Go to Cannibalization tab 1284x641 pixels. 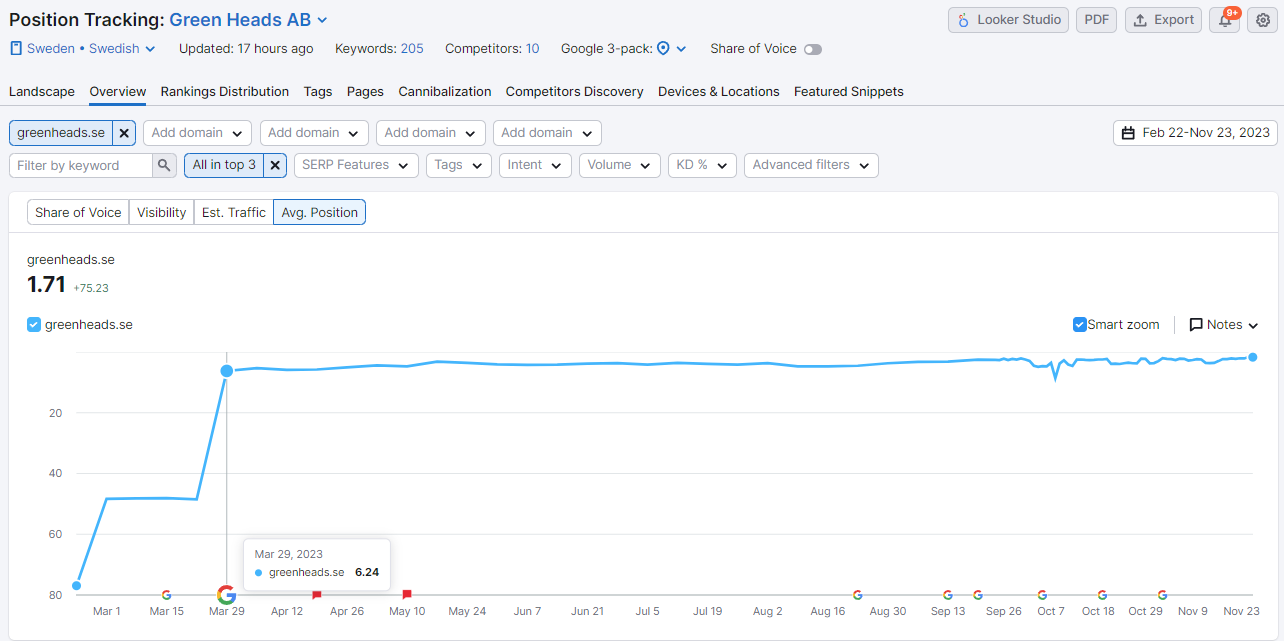pyautogui.click(x=445, y=91)
